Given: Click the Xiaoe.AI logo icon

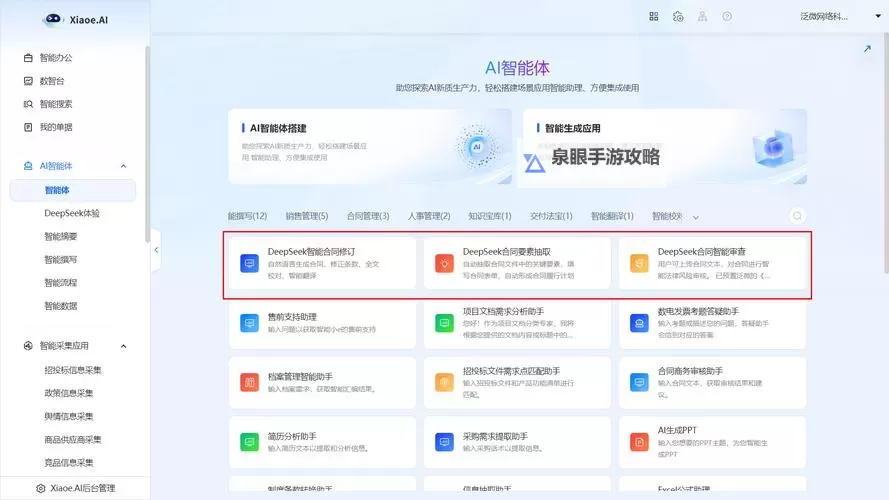Looking at the screenshot, I should [x=53, y=19].
